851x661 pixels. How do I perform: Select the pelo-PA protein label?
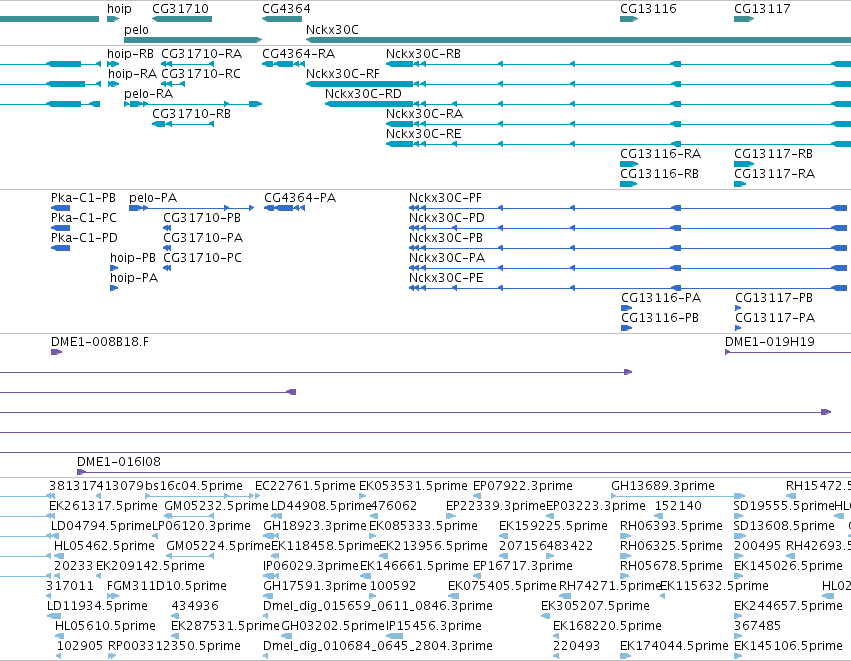[x=153, y=198]
